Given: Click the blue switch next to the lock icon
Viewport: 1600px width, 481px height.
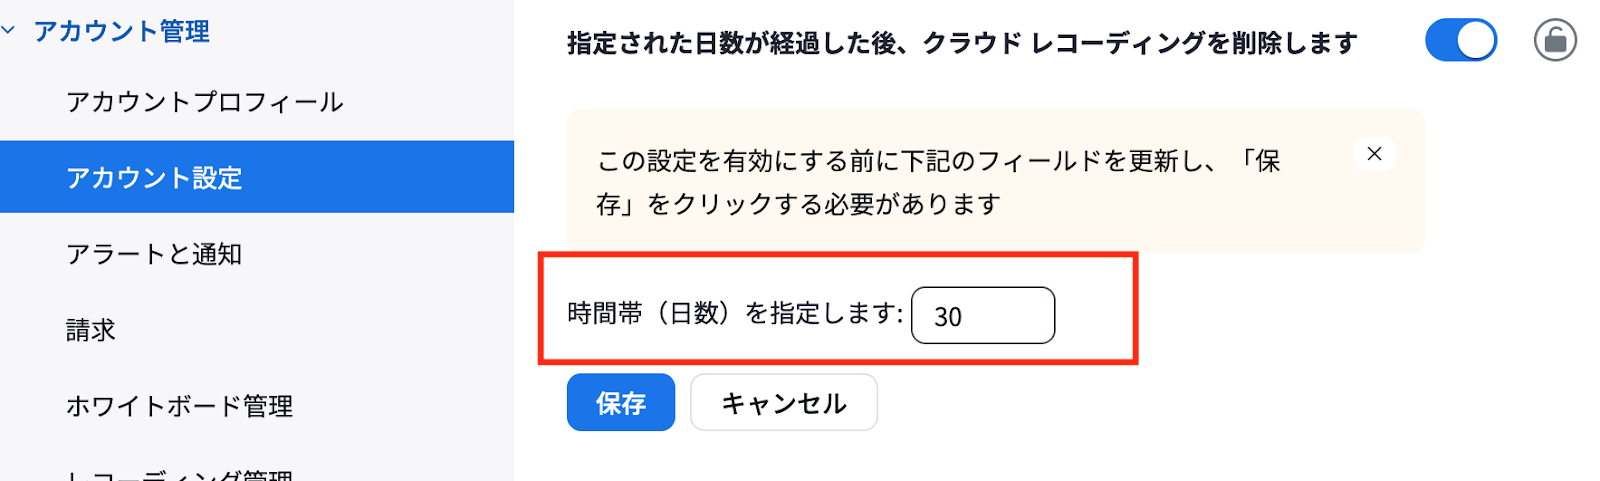Looking at the screenshot, I should [x=1461, y=41].
